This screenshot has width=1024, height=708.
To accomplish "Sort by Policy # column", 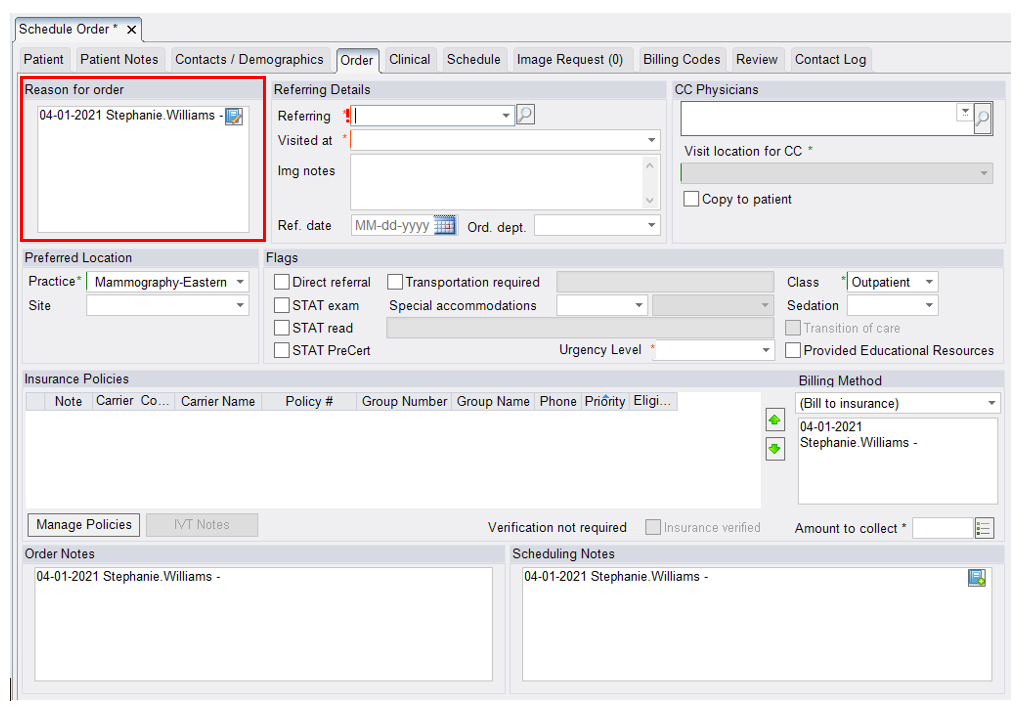I will (309, 401).
